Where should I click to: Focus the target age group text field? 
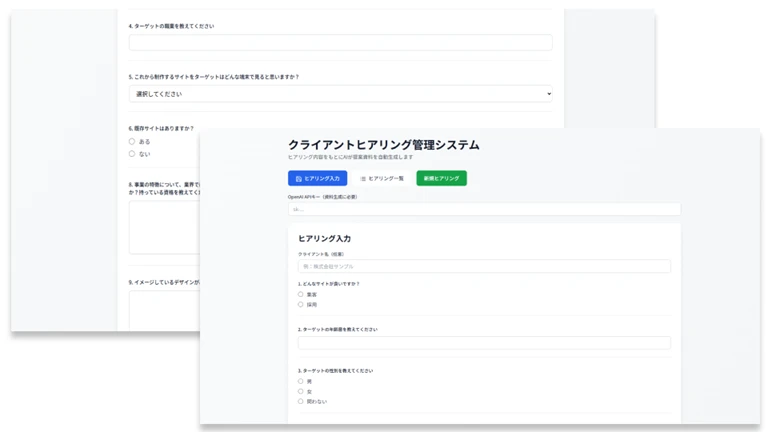484,342
